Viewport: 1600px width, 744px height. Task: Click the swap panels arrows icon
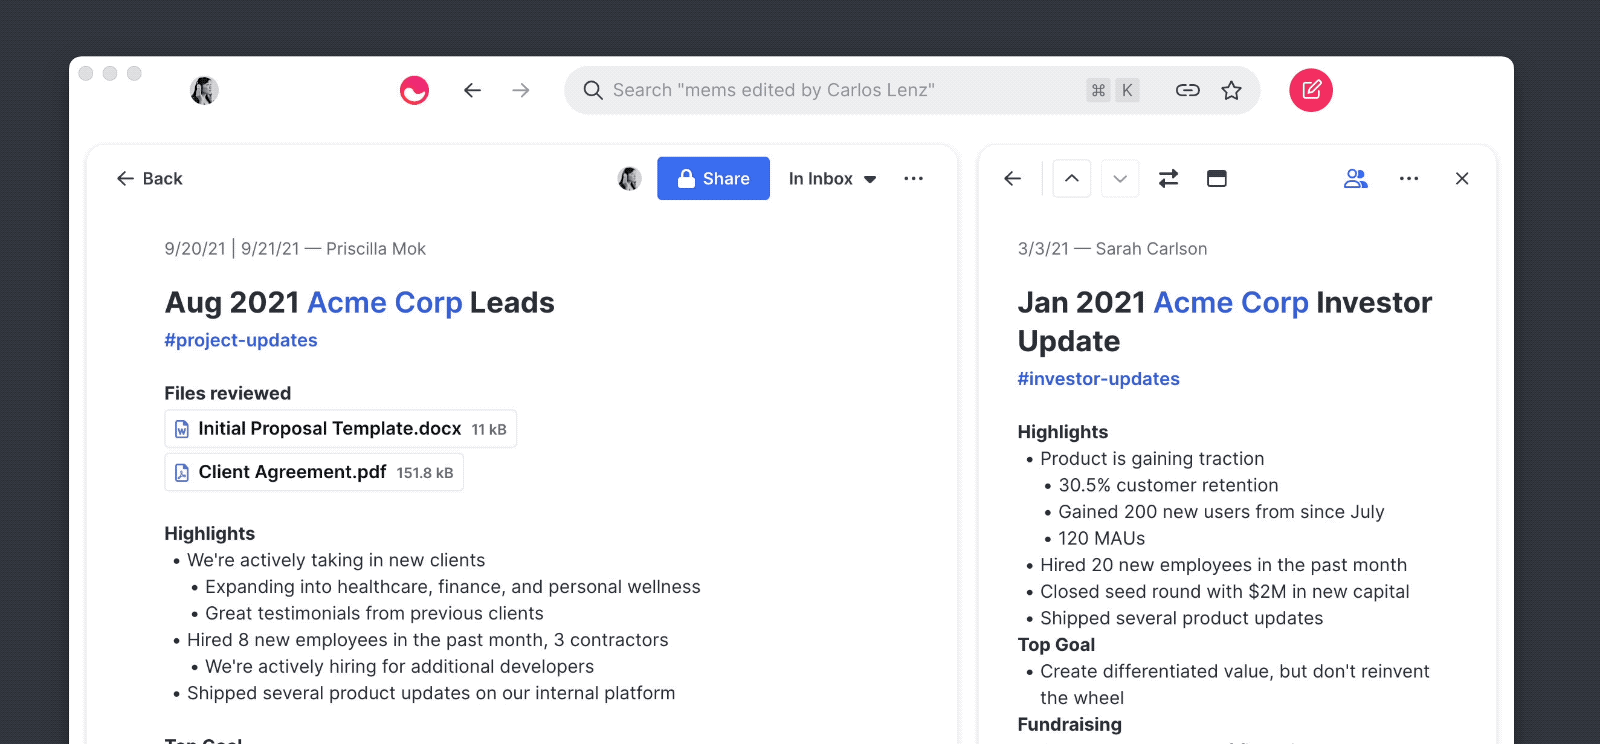1168,178
